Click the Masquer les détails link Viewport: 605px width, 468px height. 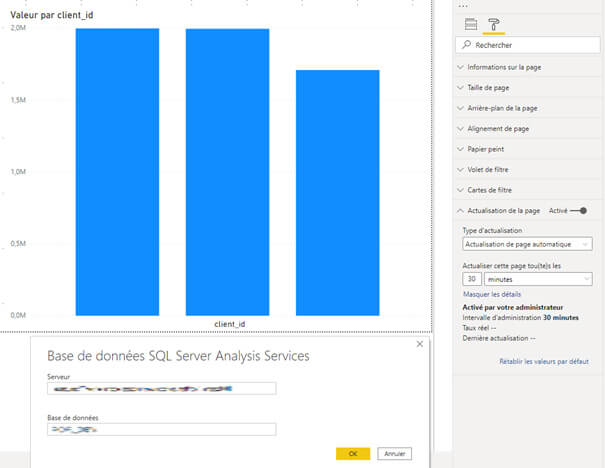coord(492,294)
